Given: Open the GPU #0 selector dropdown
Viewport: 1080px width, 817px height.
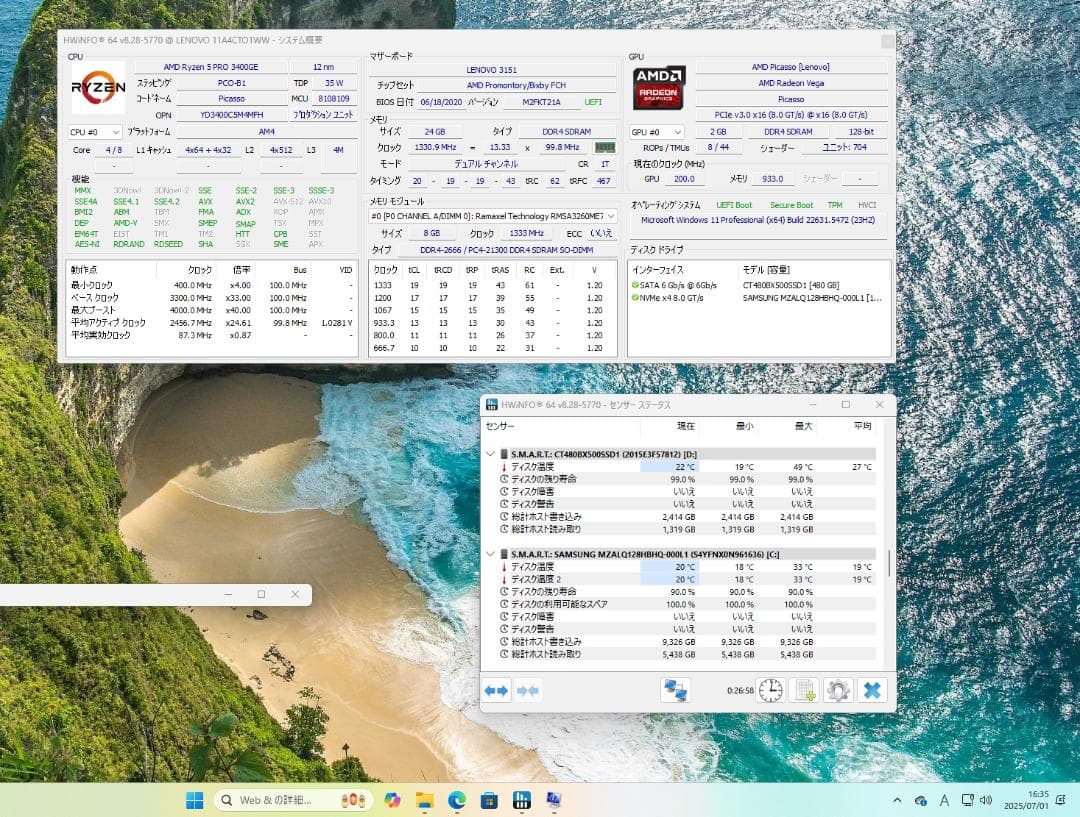Looking at the screenshot, I should tap(656, 131).
